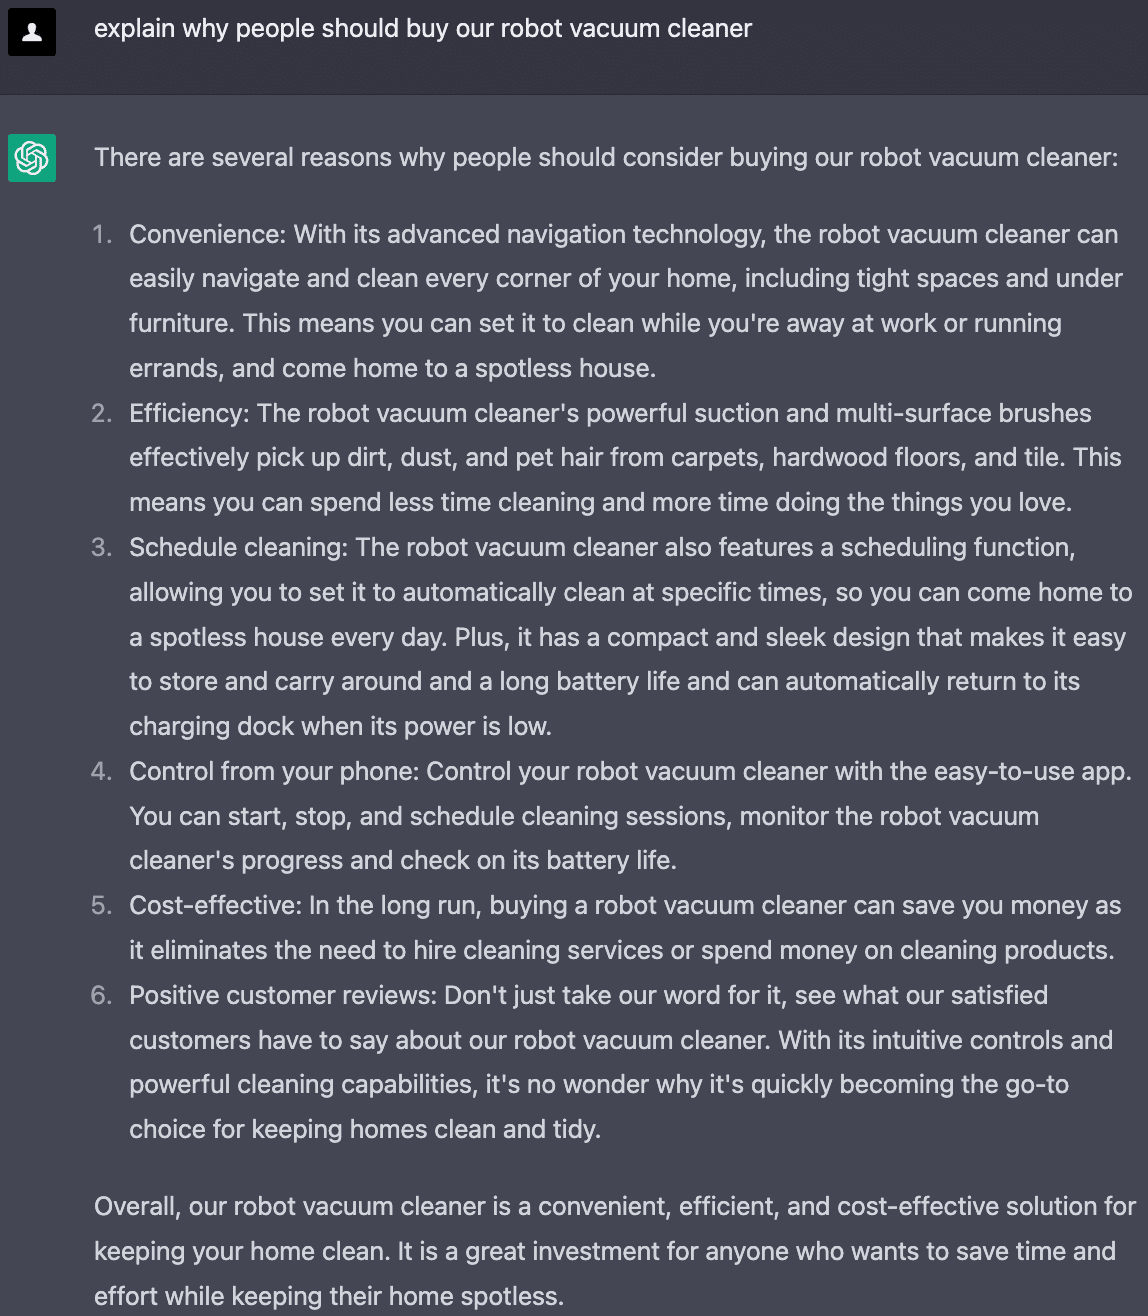Click the list number 4 marker
Viewport: 1148px width, 1316px height.
tap(101, 772)
